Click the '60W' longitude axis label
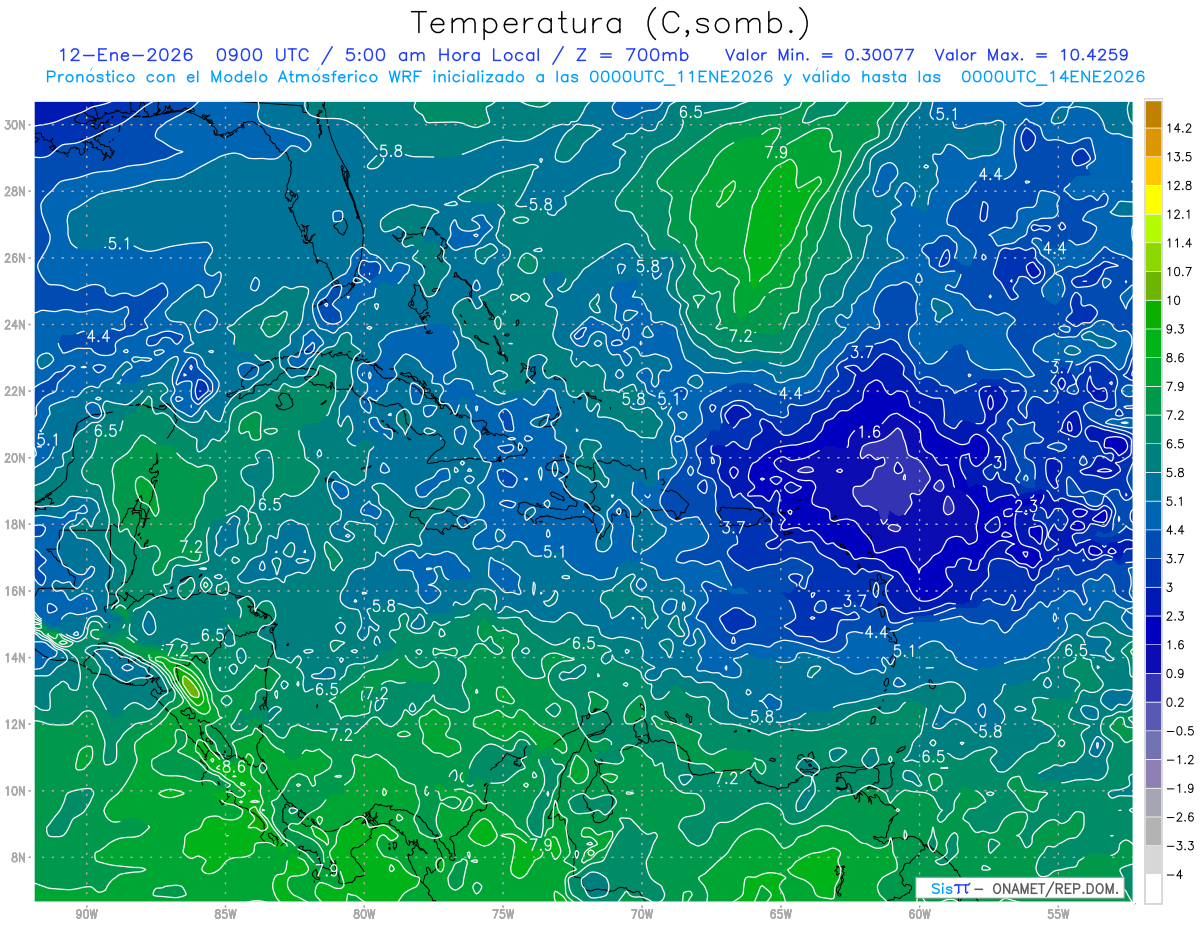 point(920,913)
